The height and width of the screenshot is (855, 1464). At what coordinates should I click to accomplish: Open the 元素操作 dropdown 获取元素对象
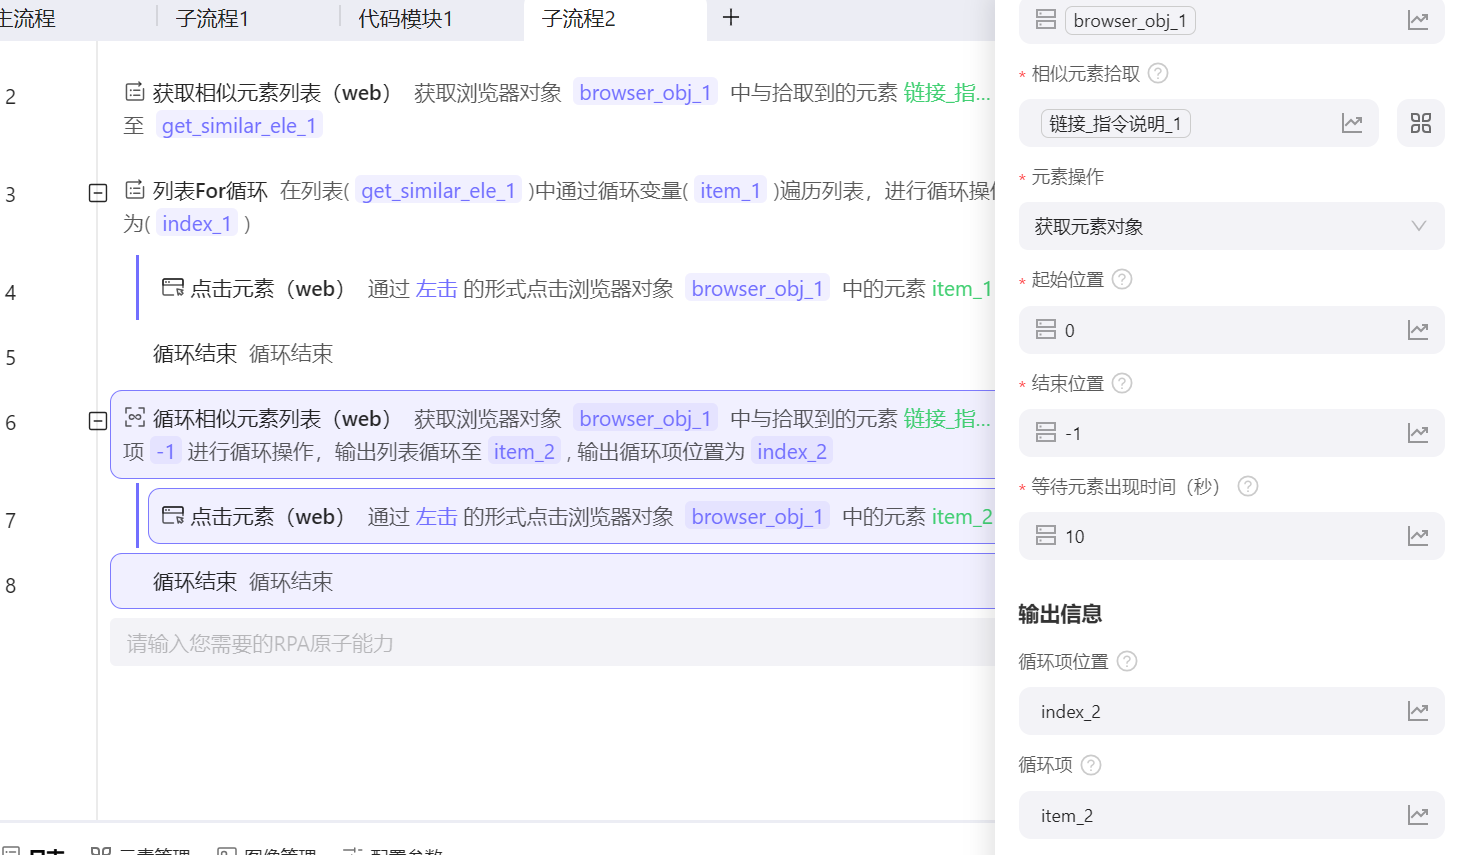[1230, 226]
